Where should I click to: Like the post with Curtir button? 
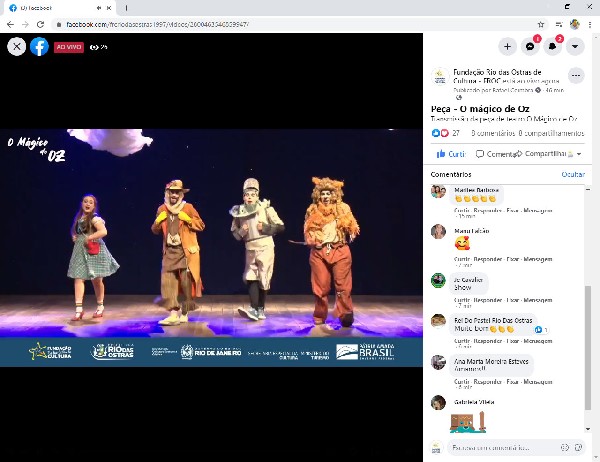tap(450, 154)
